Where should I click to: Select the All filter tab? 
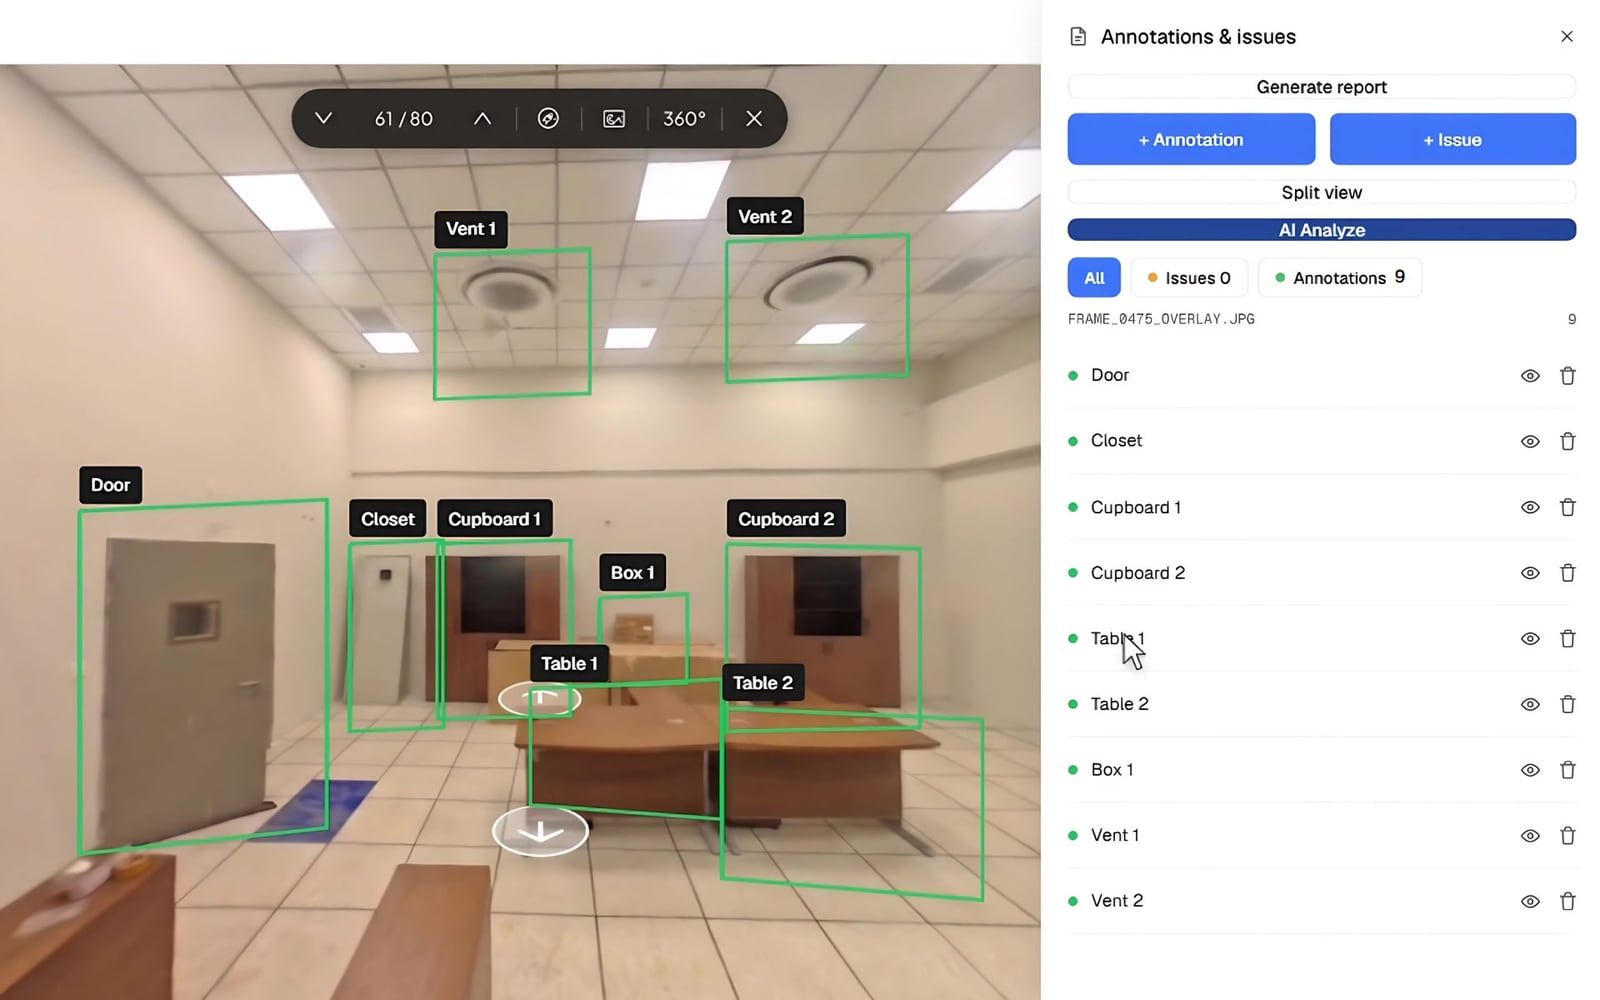(x=1094, y=277)
